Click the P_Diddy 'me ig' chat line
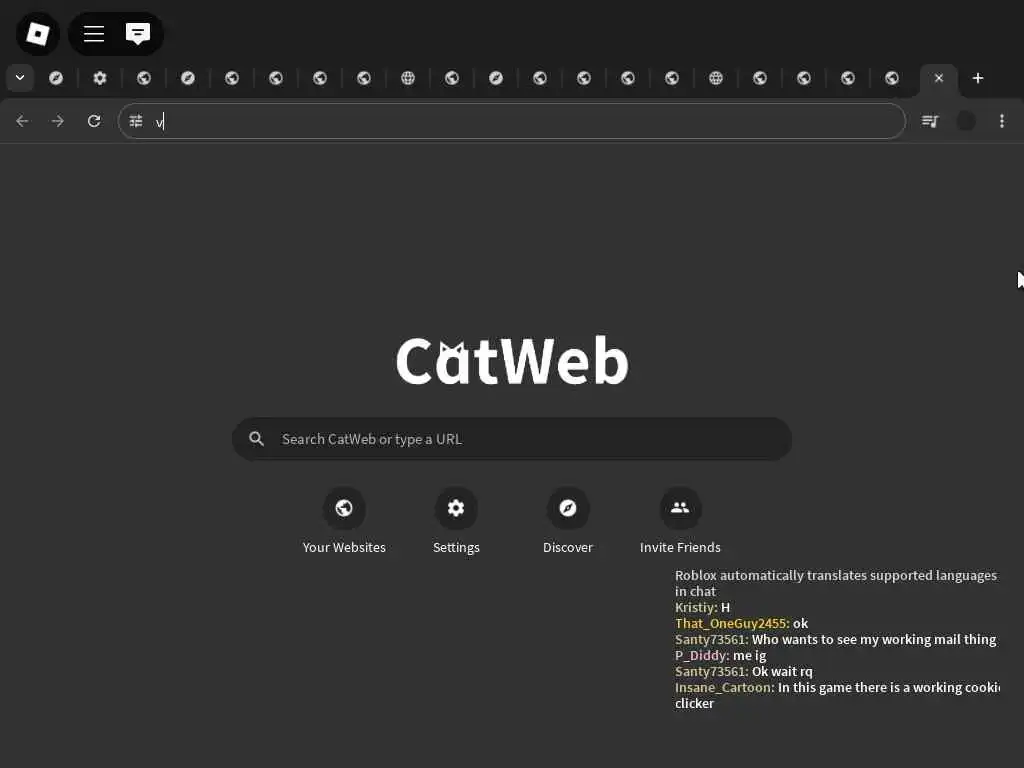1024x768 pixels. coord(720,656)
